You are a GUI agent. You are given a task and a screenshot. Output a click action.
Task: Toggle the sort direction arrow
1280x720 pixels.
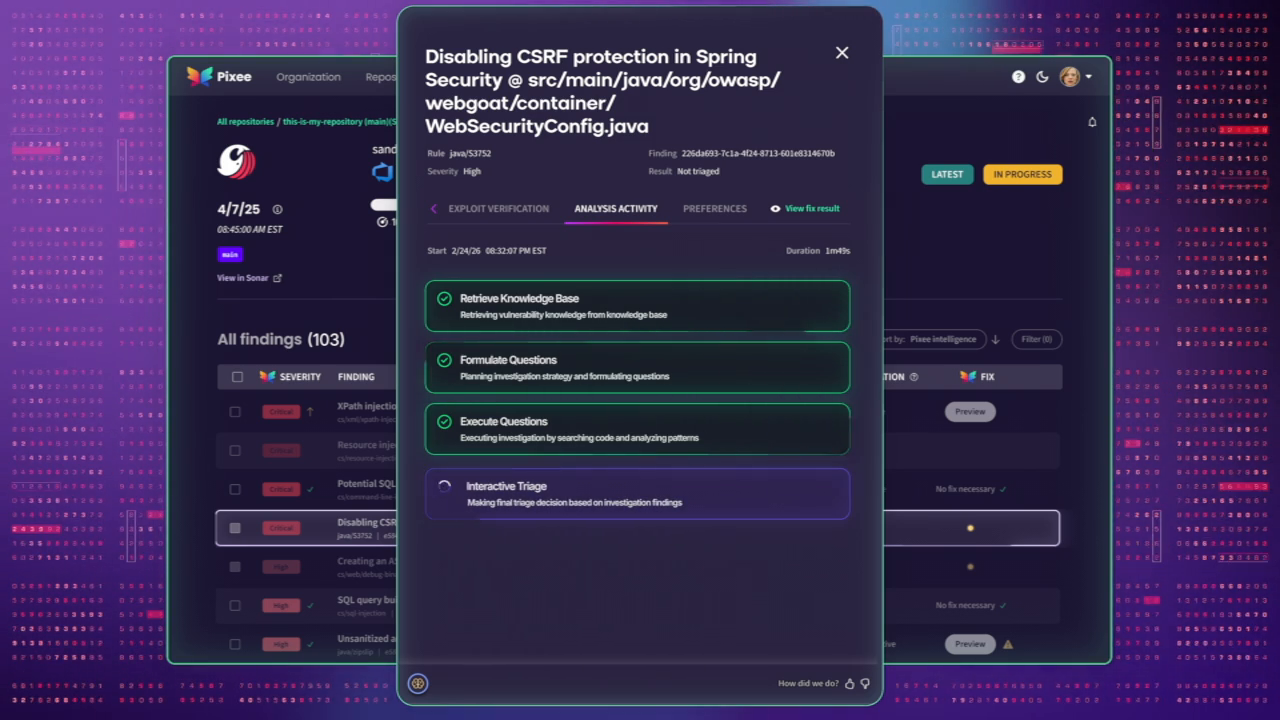pos(996,340)
